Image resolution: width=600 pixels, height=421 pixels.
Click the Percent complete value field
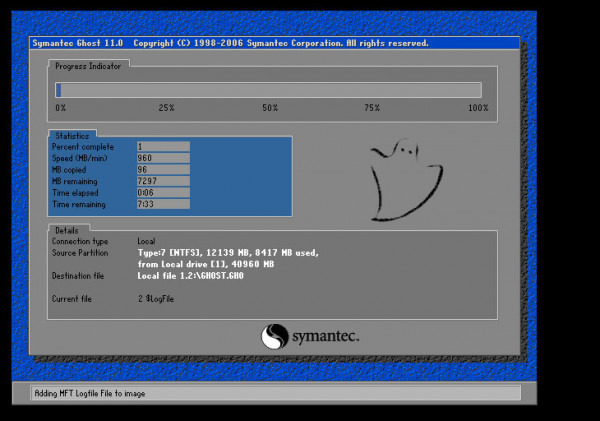[x=163, y=147]
